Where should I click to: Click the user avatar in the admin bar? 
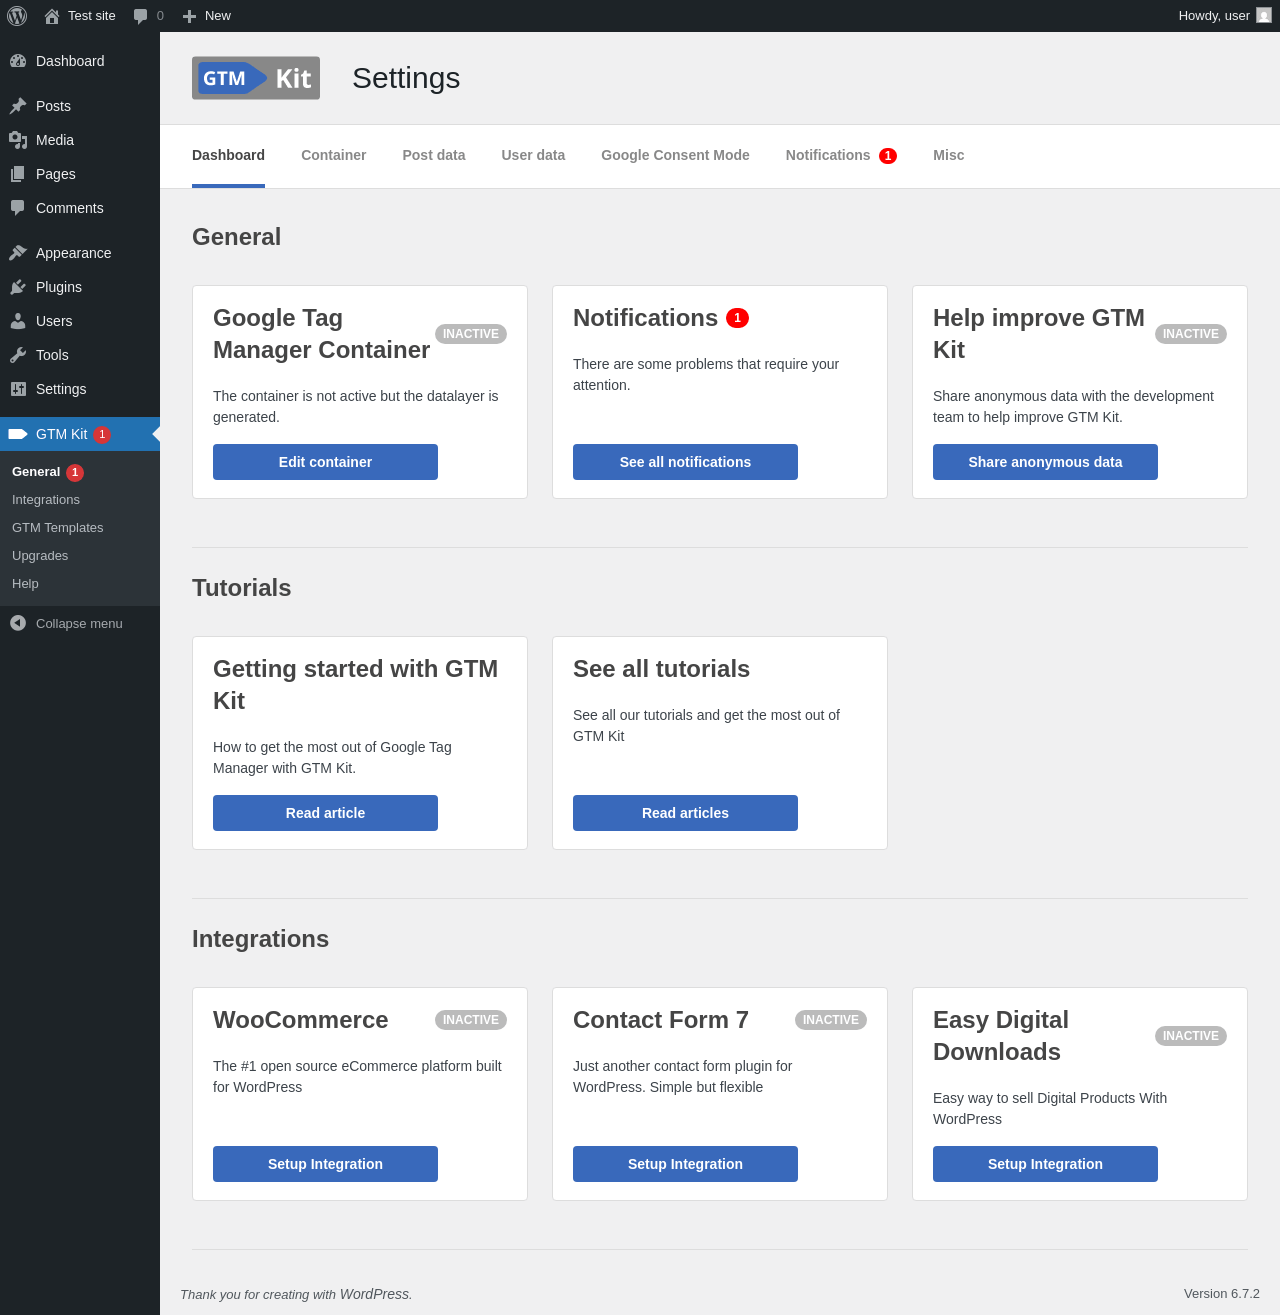[x=1264, y=15]
